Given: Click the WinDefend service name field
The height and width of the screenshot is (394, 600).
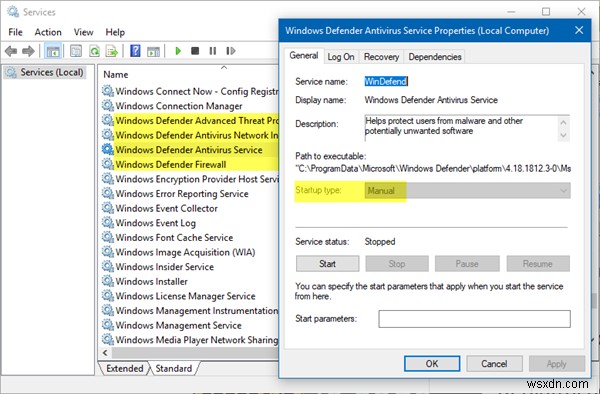Looking at the screenshot, I should [x=386, y=81].
